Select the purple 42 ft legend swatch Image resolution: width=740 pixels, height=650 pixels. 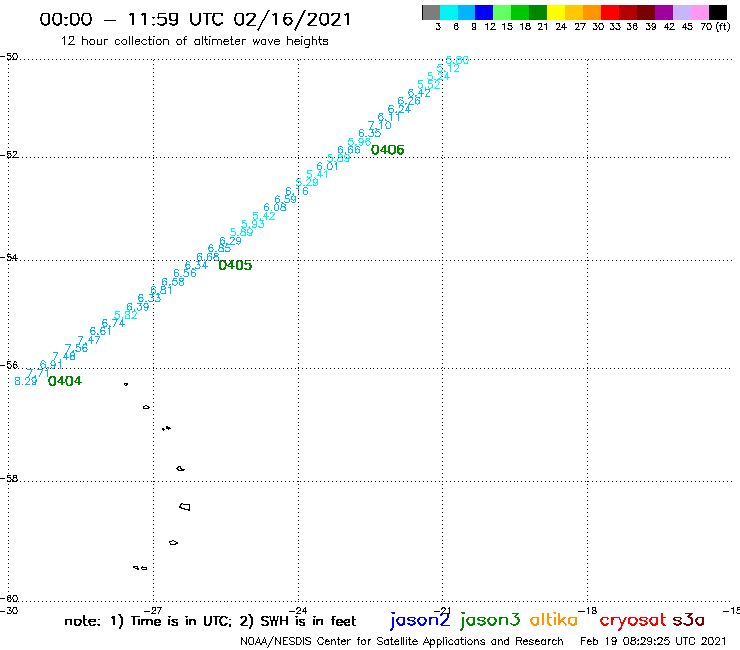pyautogui.click(x=664, y=12)
